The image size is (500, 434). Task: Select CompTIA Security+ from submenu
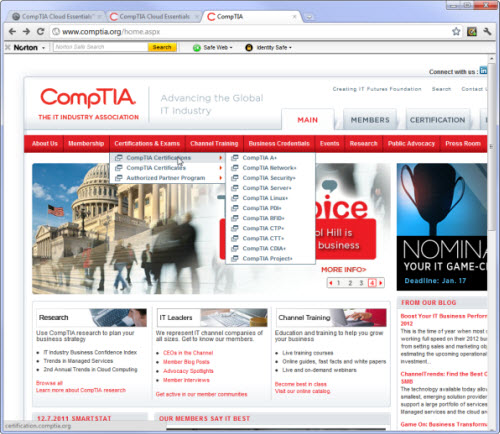[x=269, y=178]
